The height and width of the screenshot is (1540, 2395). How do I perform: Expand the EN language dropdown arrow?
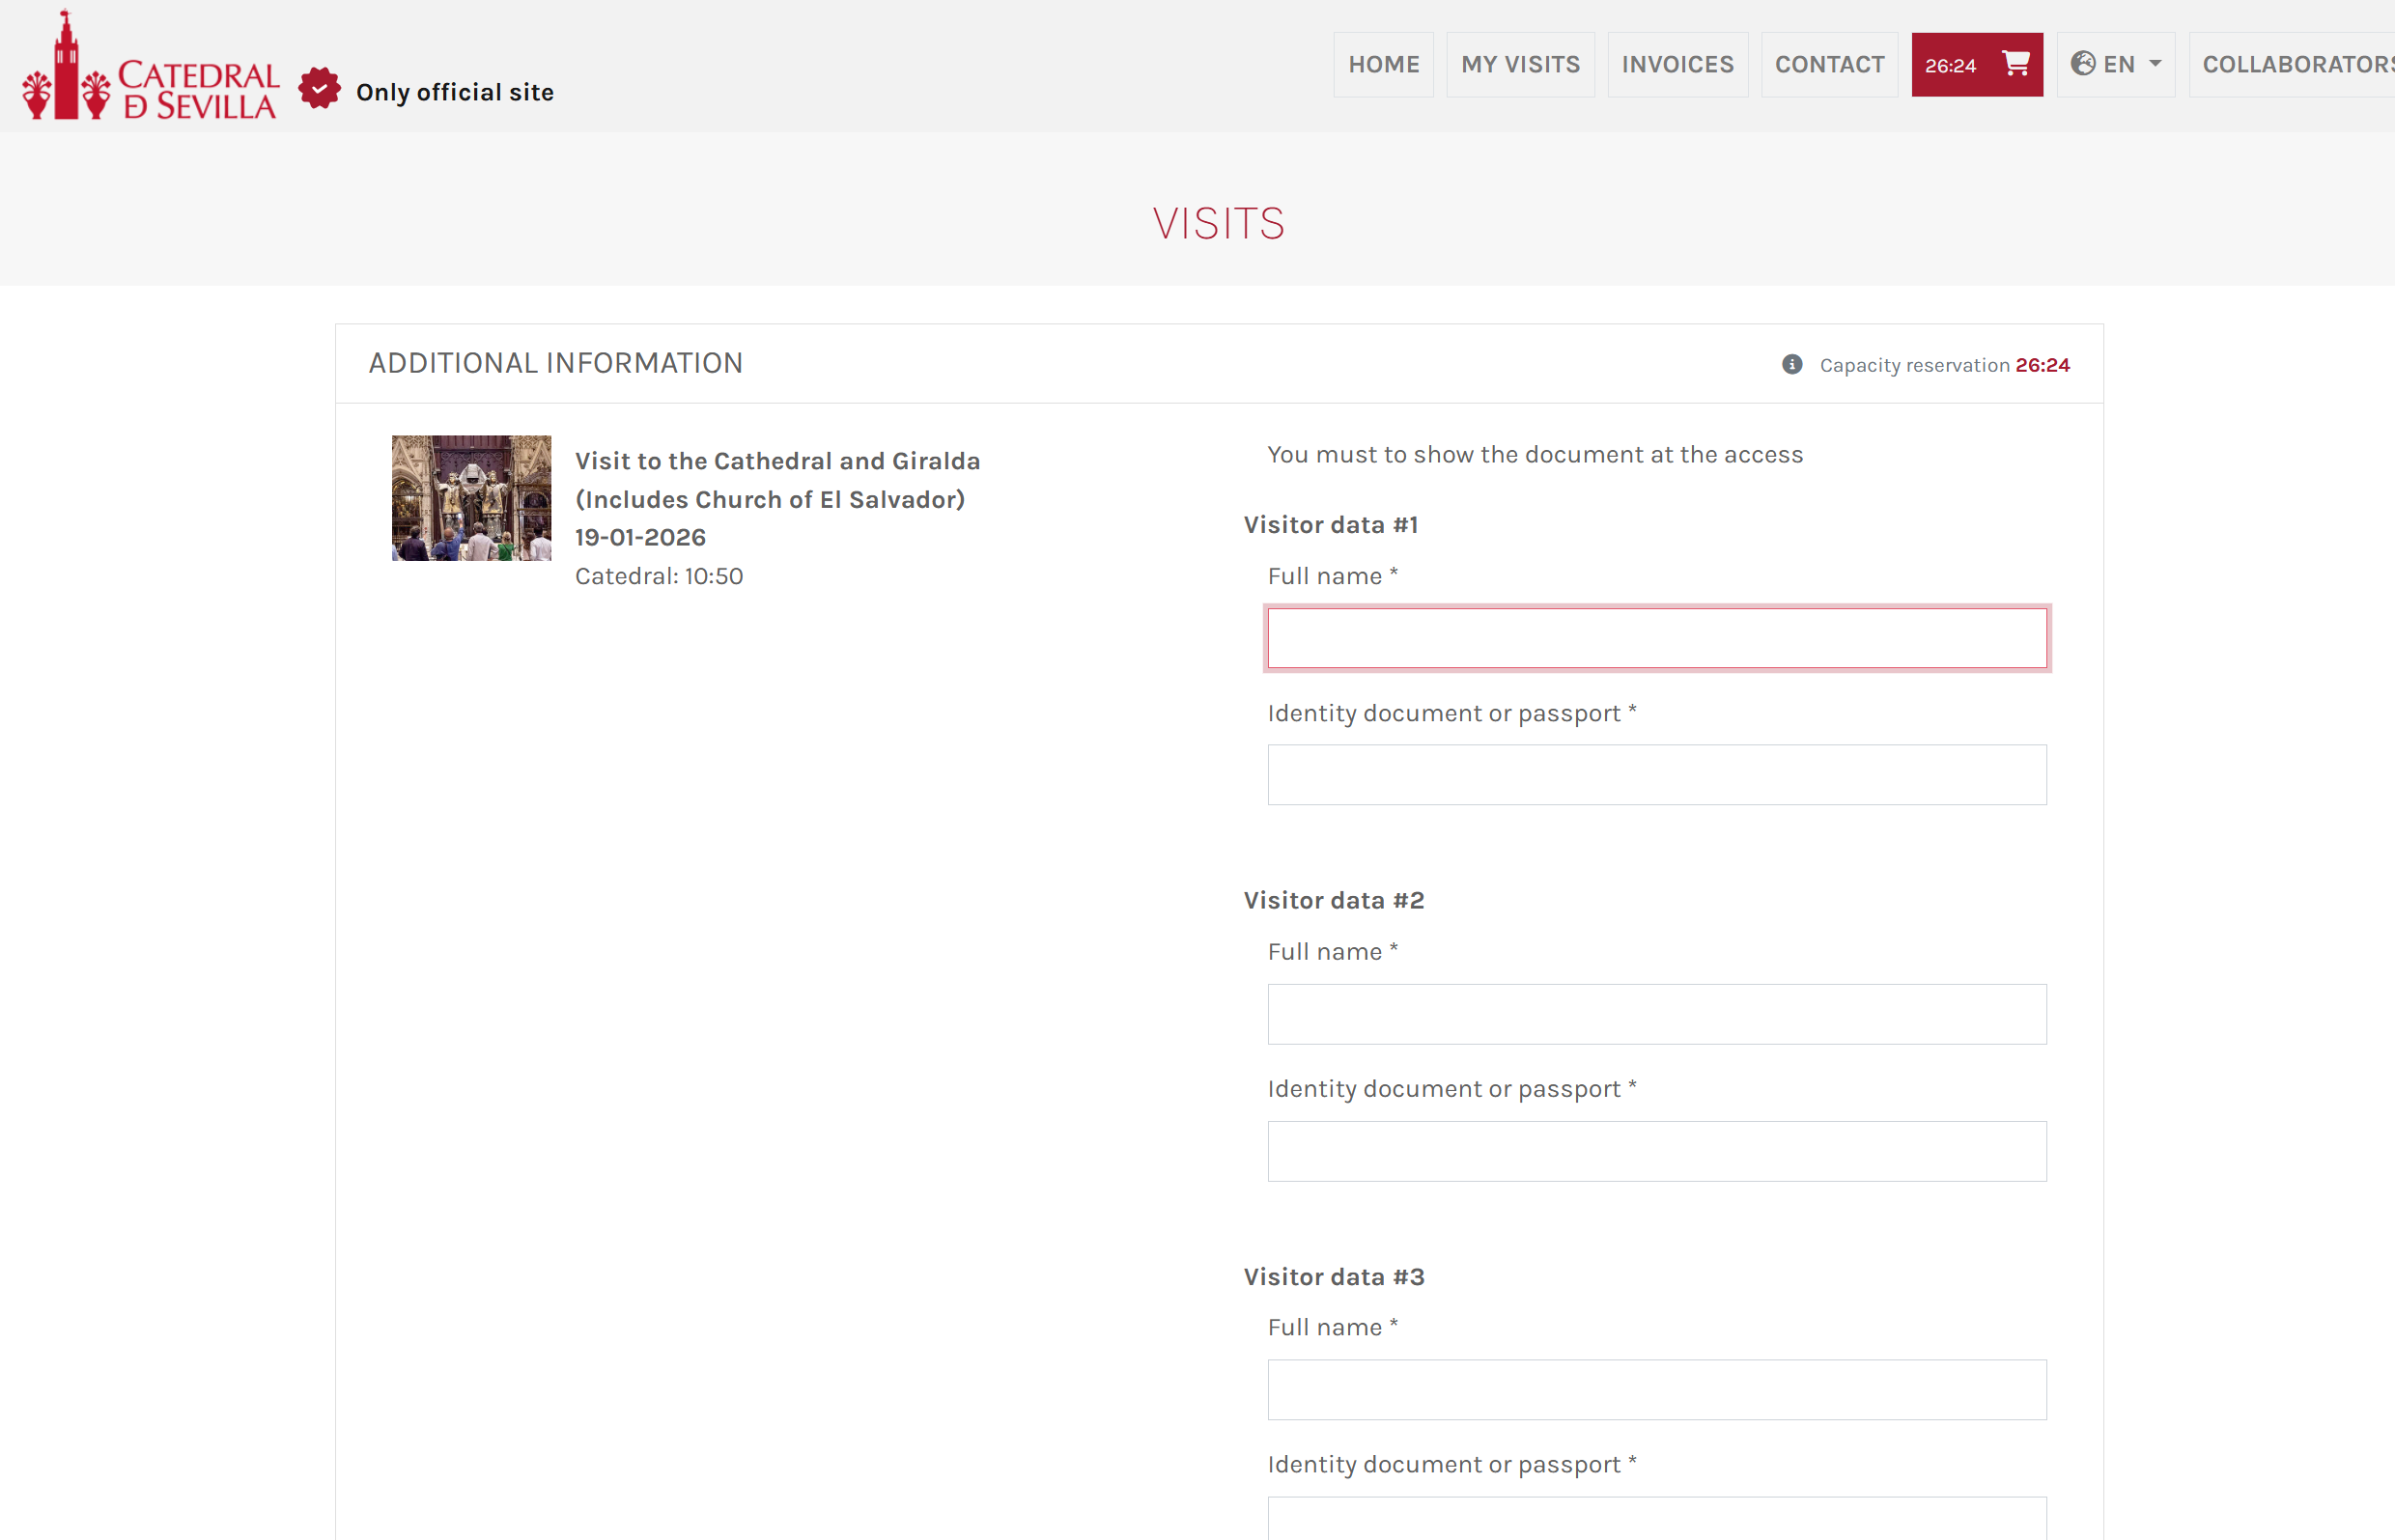coord(2155,64)
